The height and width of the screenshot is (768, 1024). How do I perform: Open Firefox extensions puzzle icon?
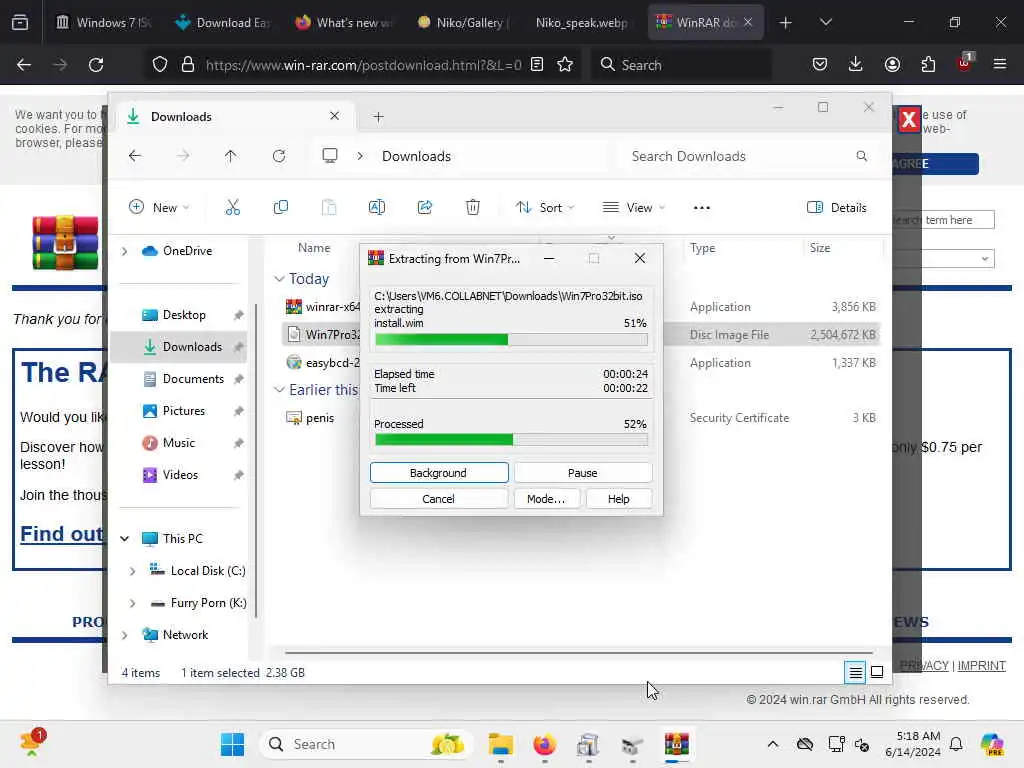tap(928, 65)
